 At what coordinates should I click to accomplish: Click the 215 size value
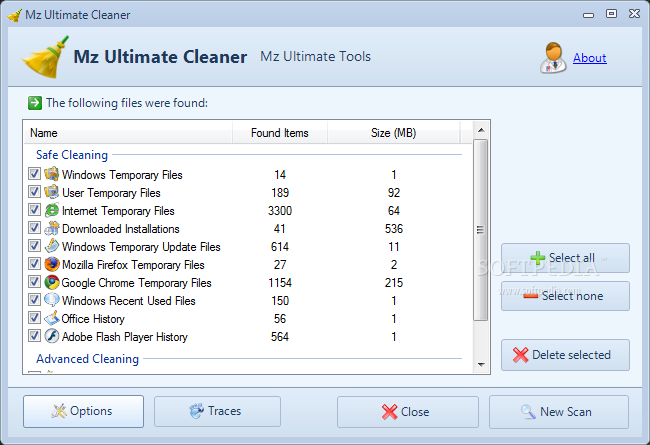[x=394, y=283]
